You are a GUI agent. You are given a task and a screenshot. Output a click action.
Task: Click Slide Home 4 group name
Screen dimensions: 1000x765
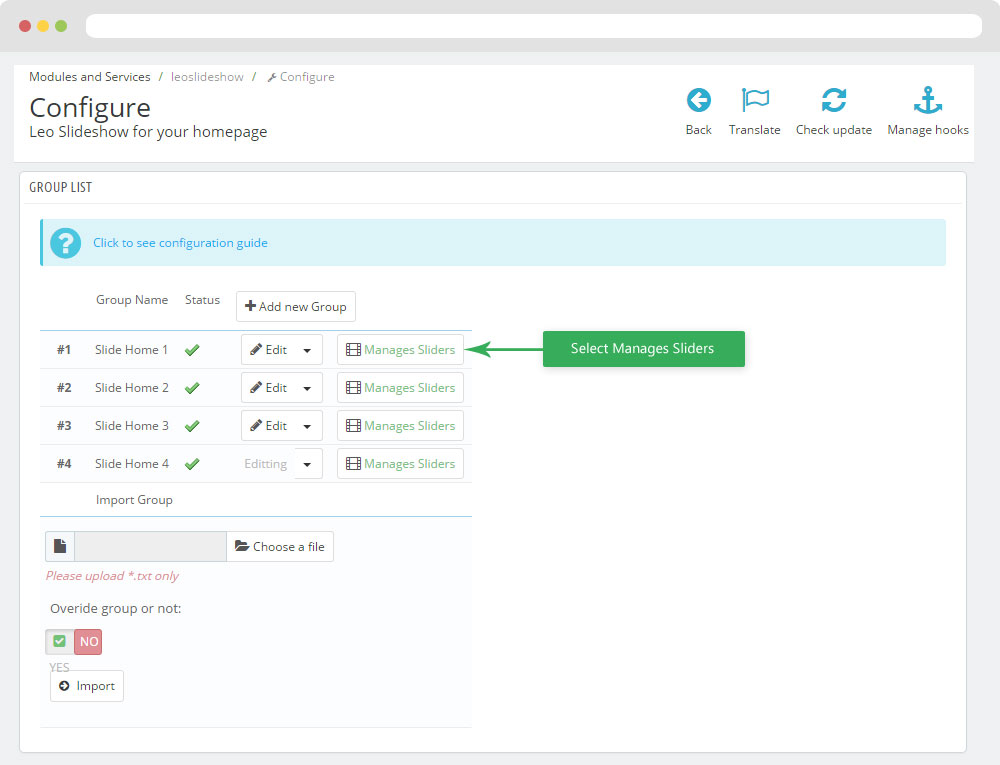coord(132,464)
